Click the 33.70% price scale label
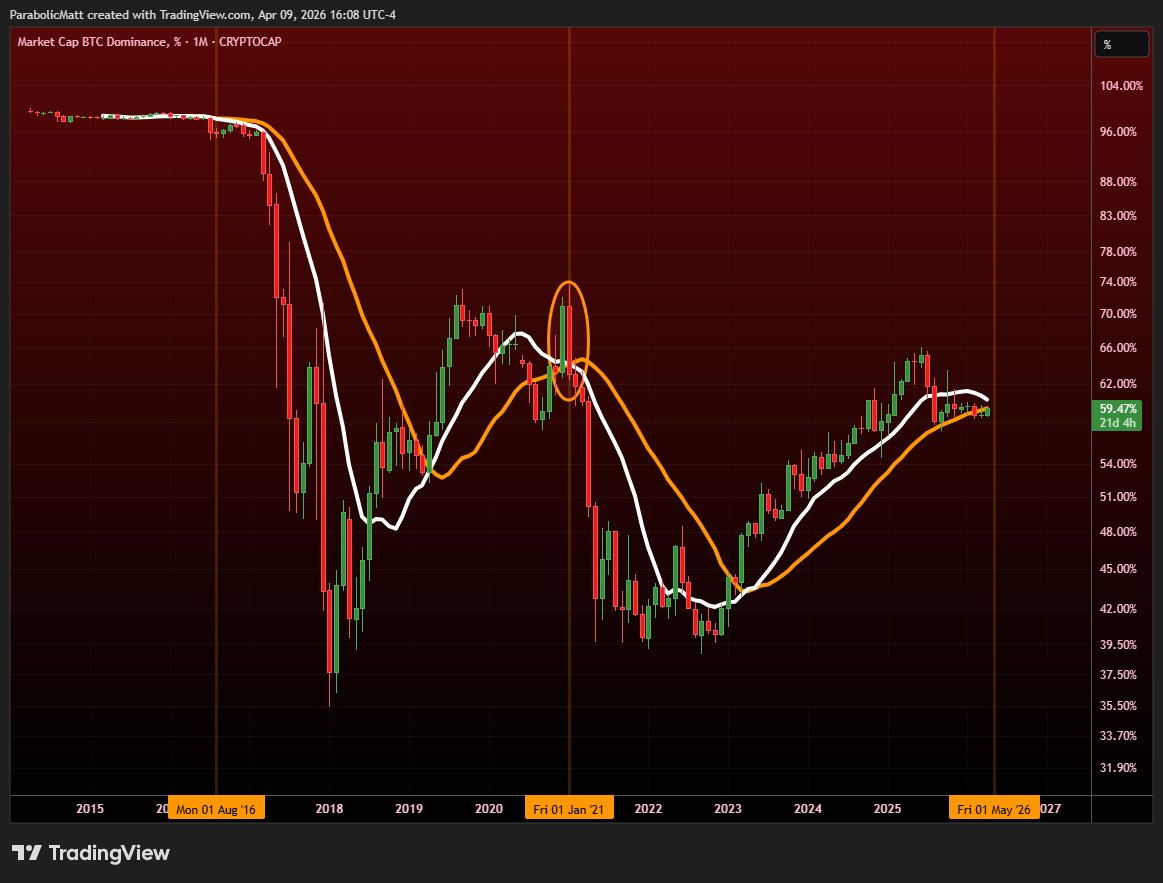Viewport: 1163px width, 883px height. (1118, 736)
